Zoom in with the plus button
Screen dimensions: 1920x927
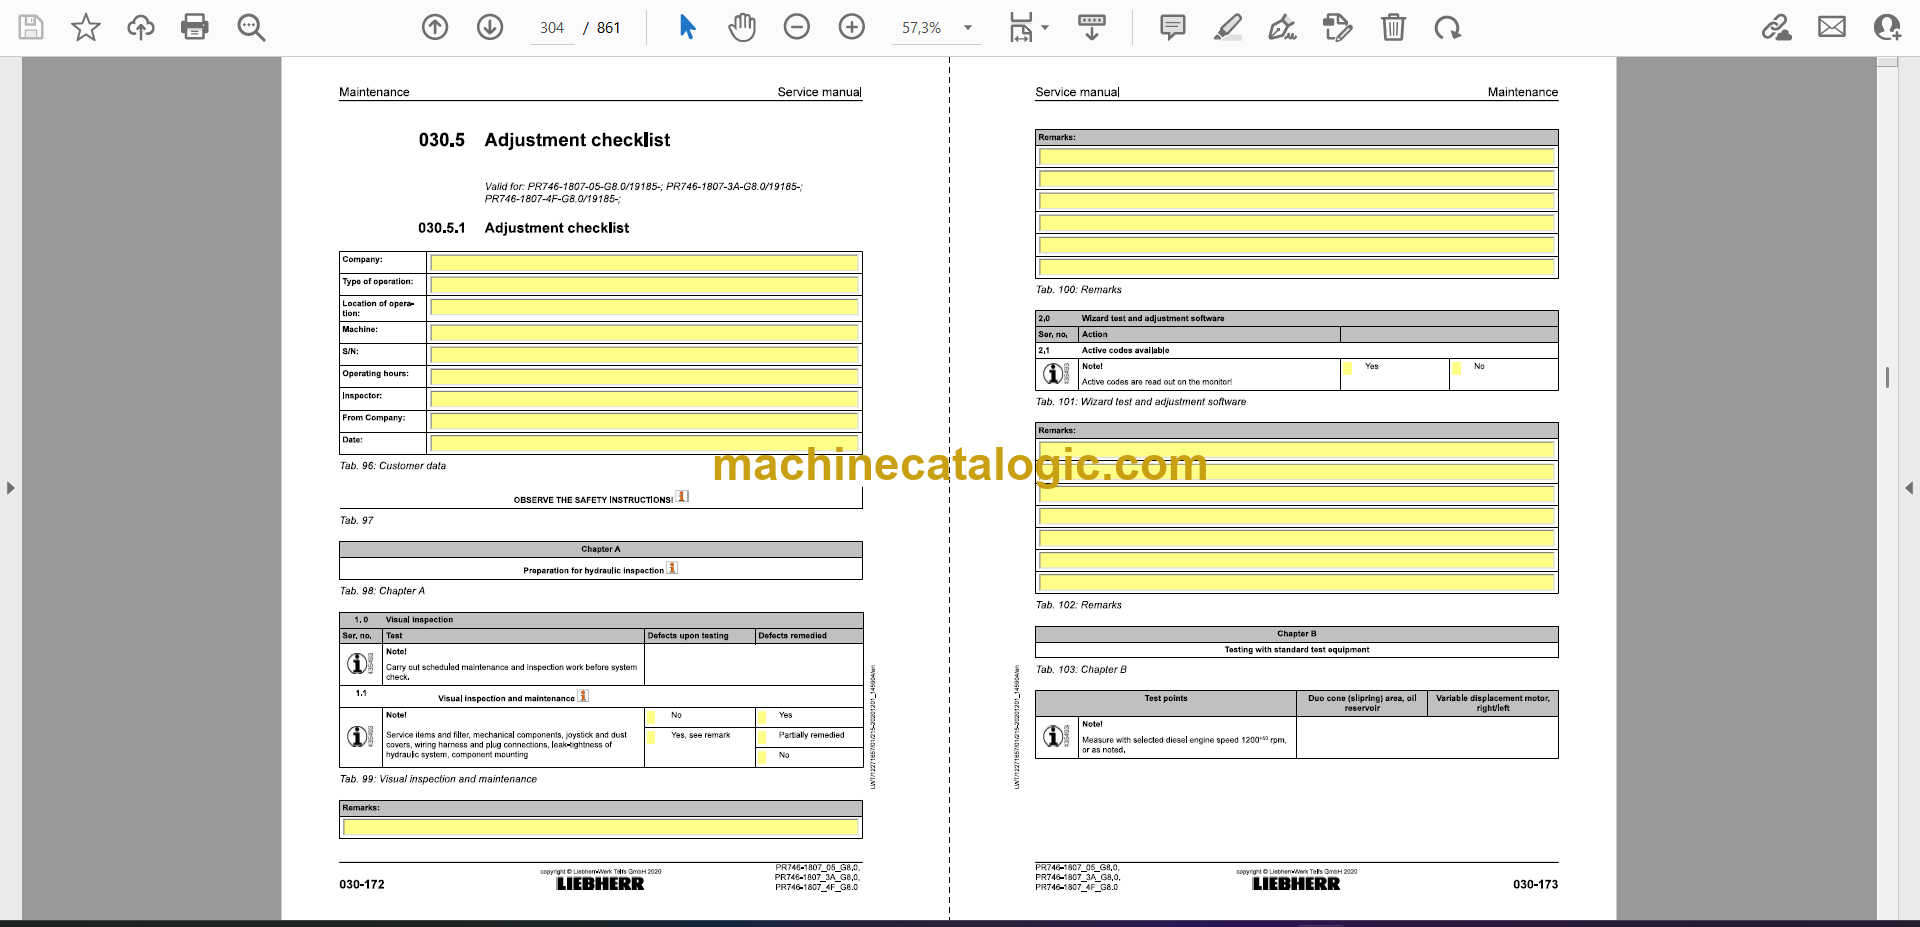852,27
